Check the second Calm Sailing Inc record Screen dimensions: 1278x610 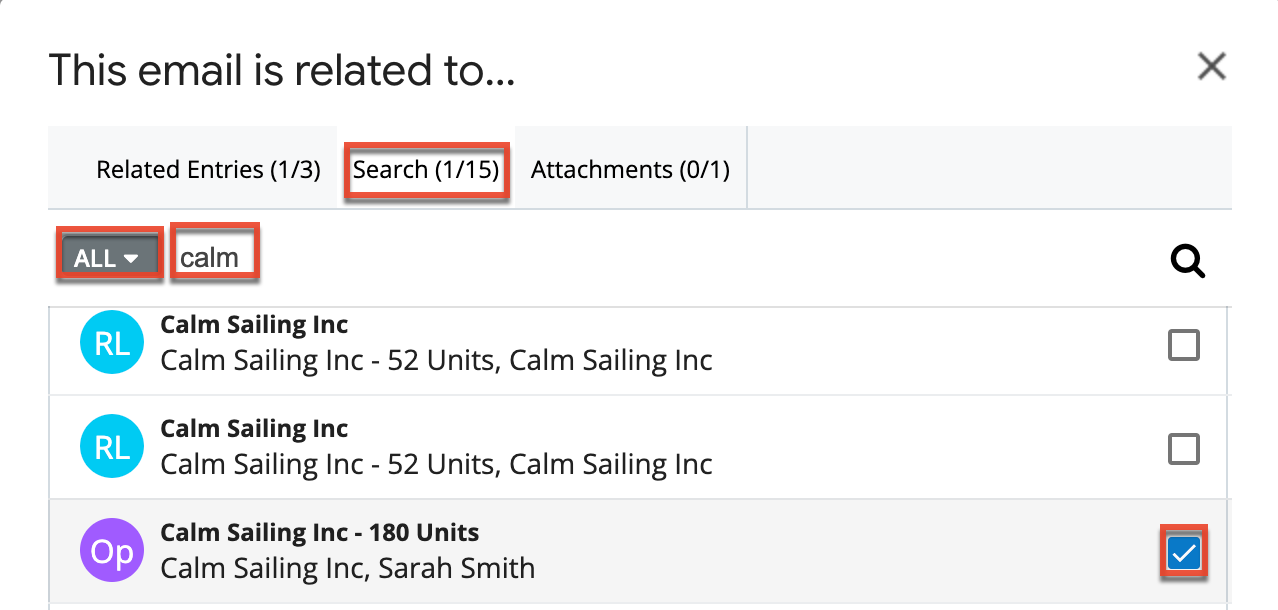pos(1183,448)
